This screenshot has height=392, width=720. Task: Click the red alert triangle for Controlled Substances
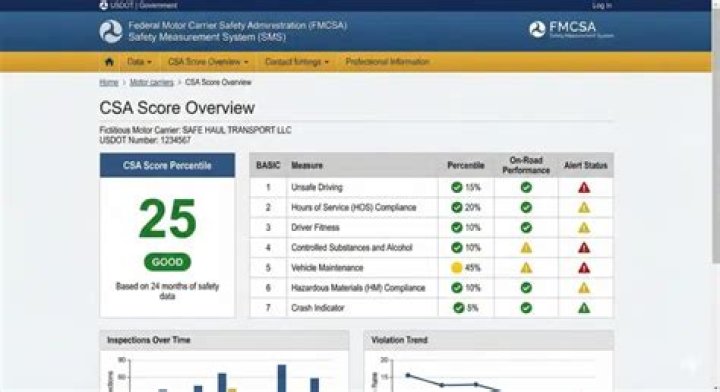[584, 248]
